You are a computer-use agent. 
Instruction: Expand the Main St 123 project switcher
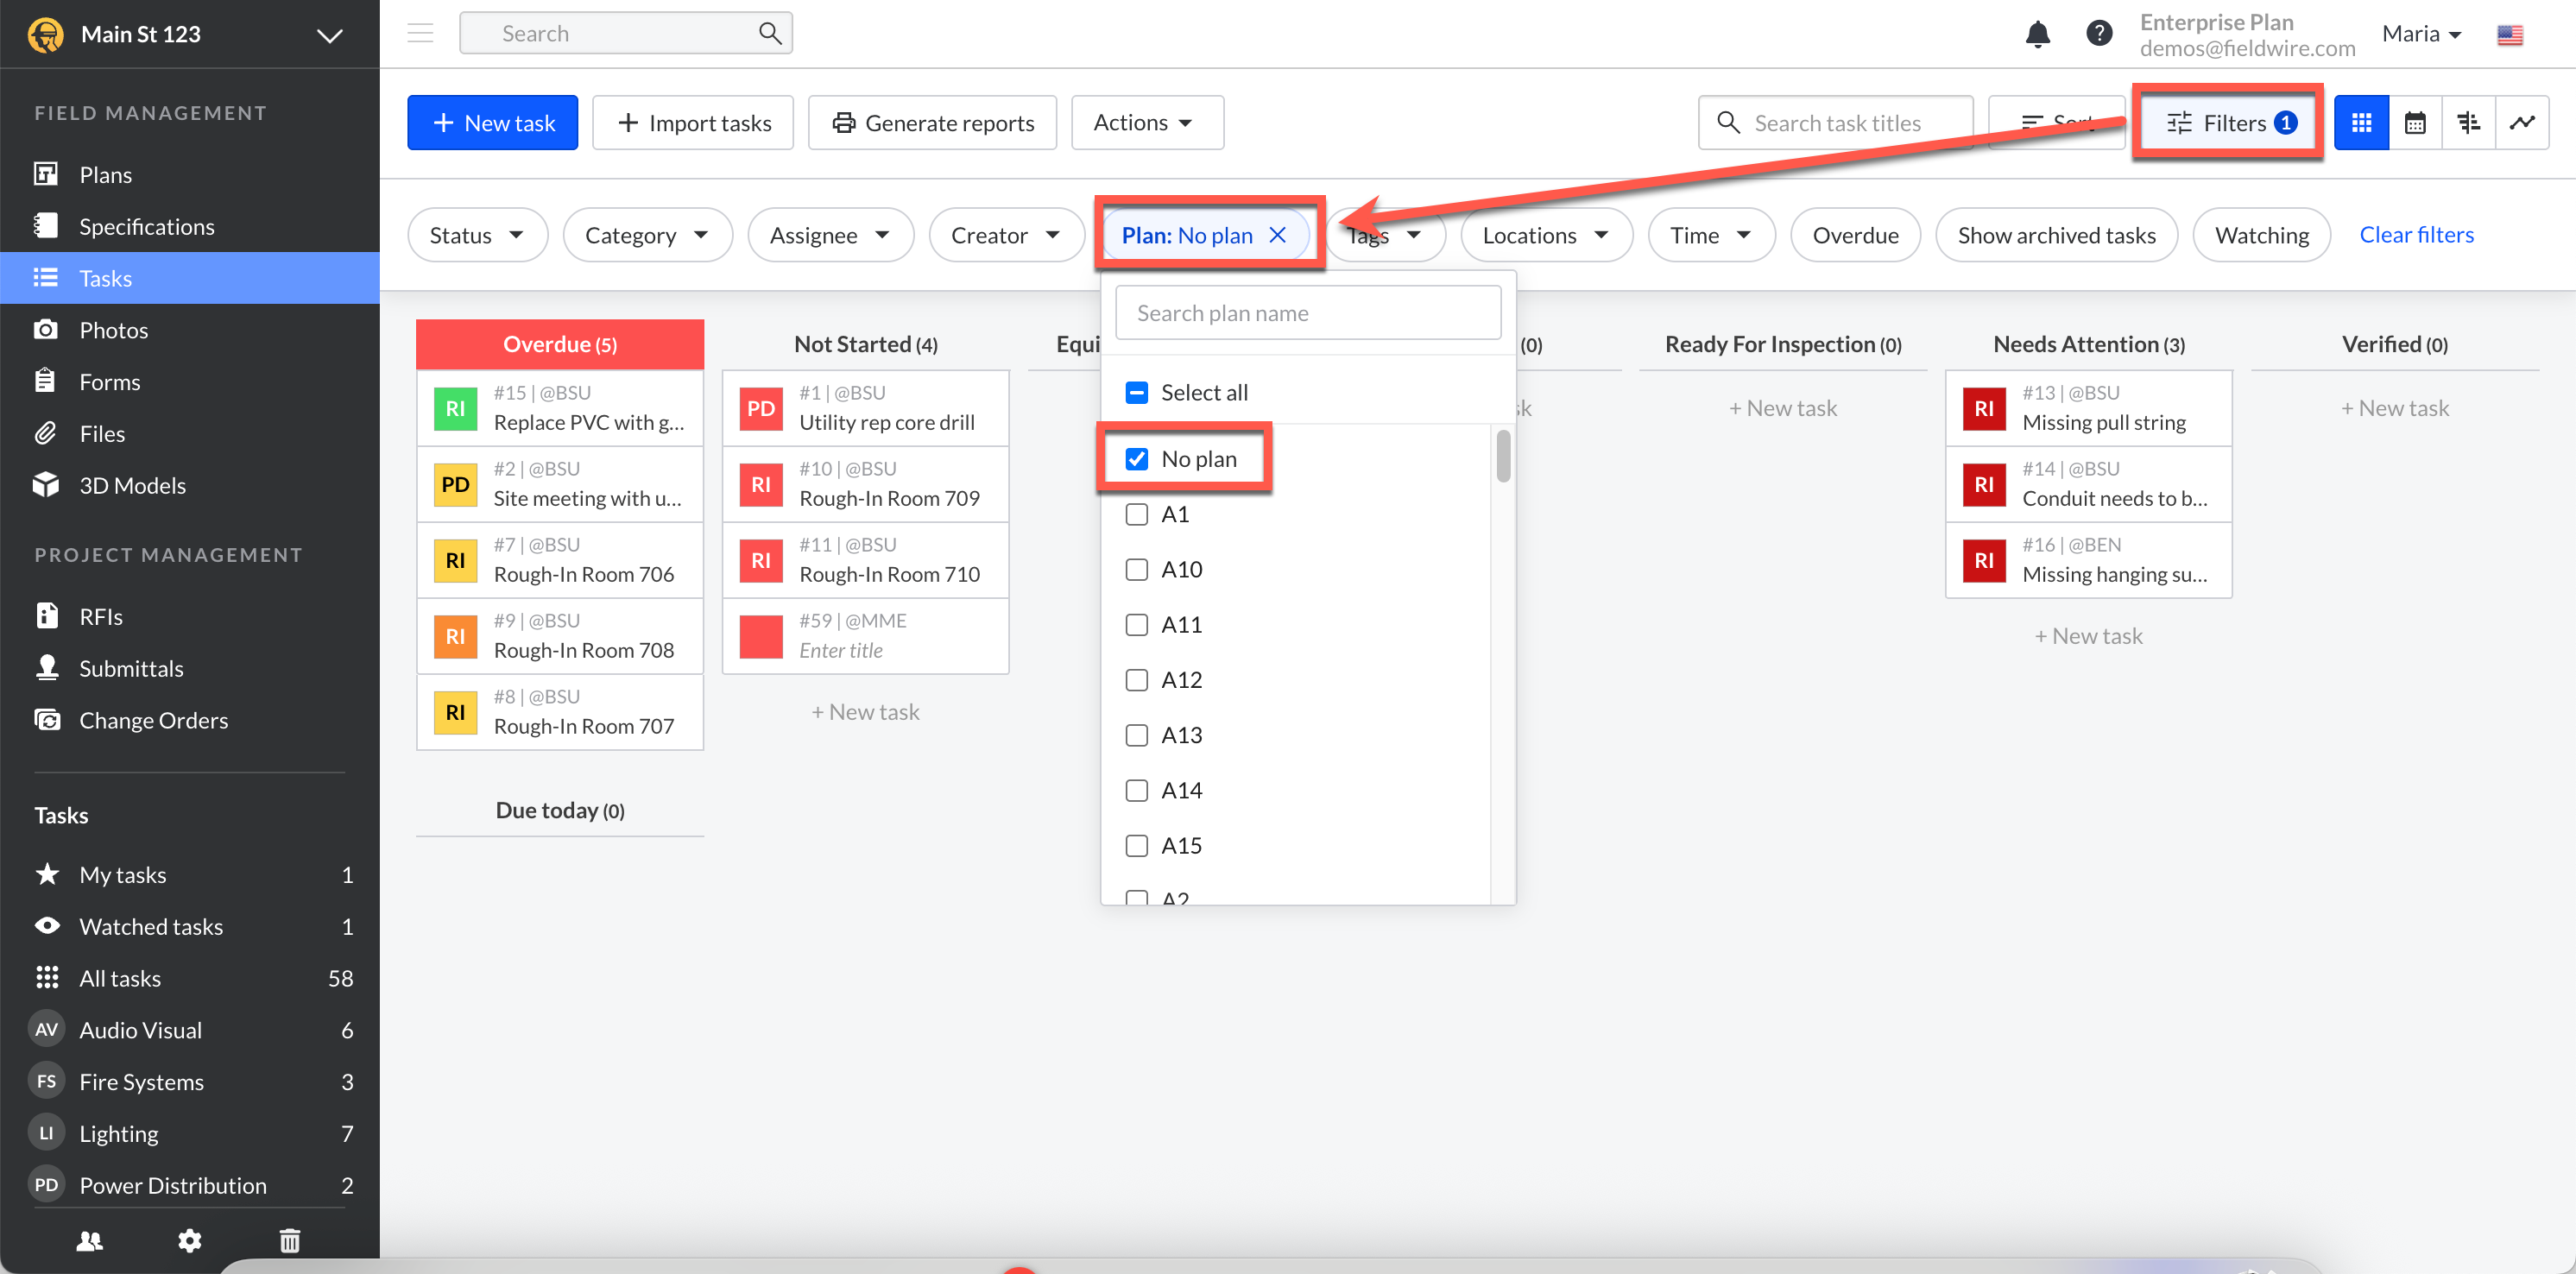tap(329, 35)
